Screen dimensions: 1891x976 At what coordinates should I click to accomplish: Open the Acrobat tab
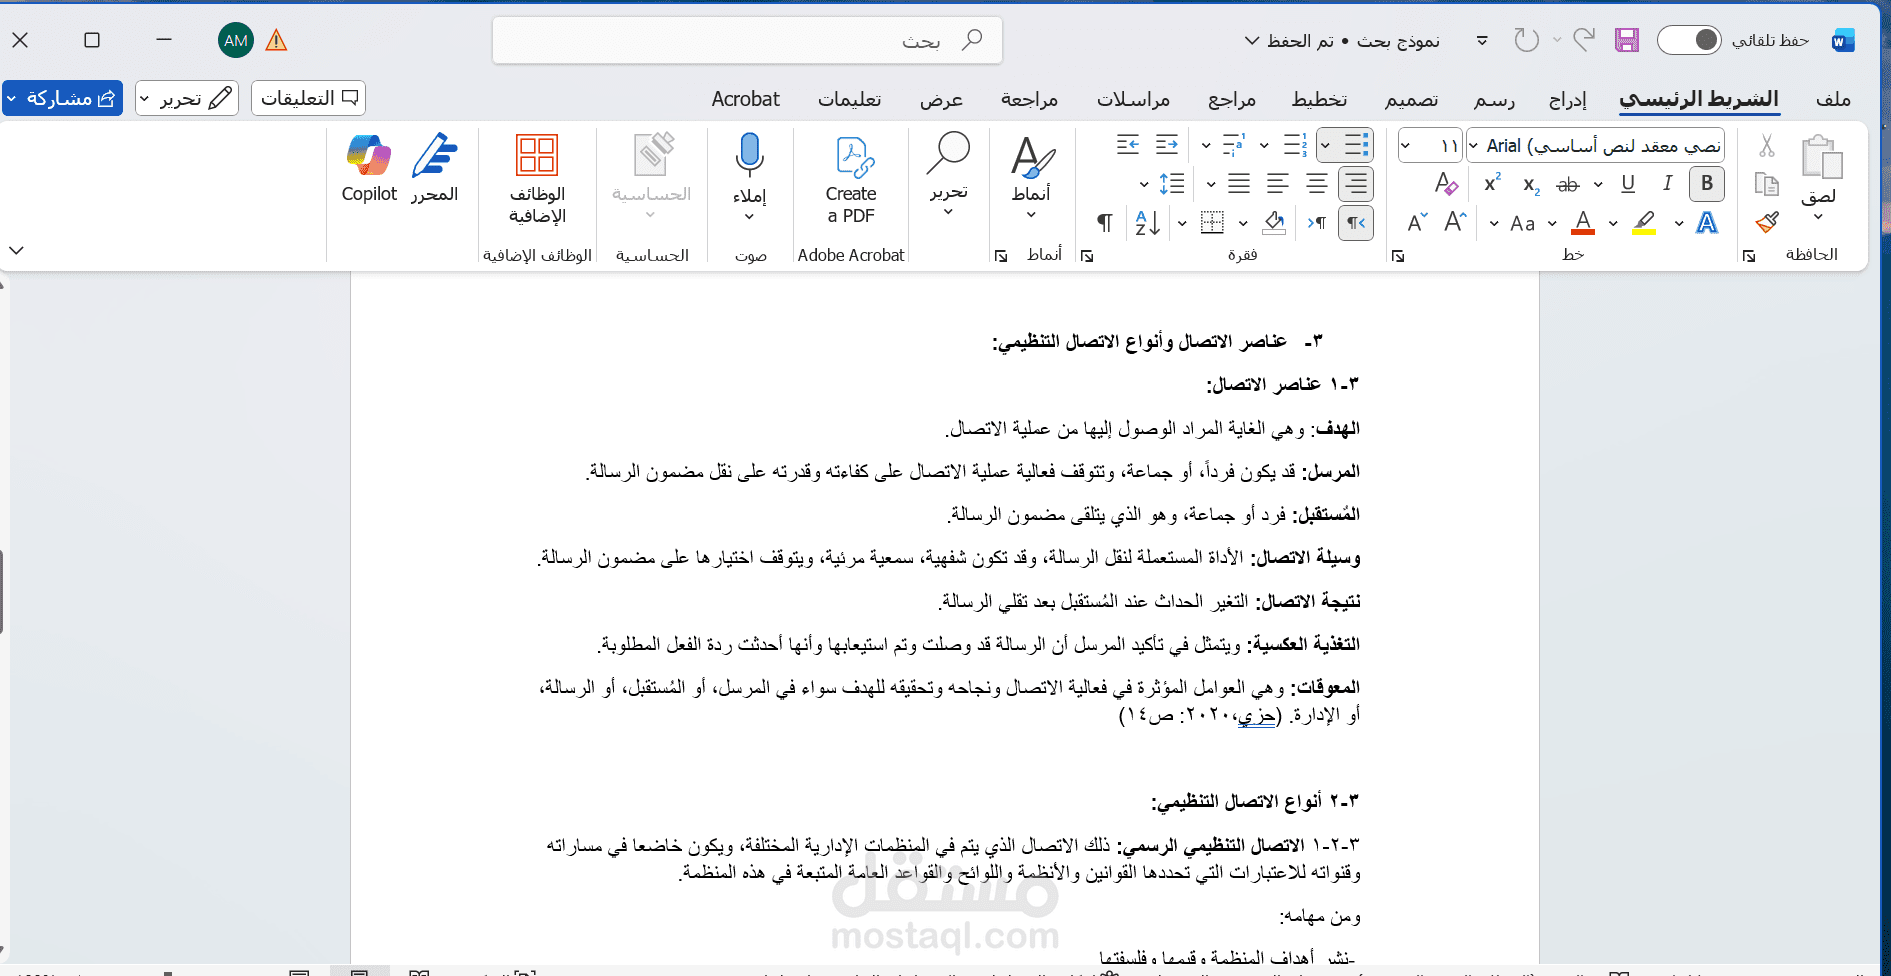745,99
